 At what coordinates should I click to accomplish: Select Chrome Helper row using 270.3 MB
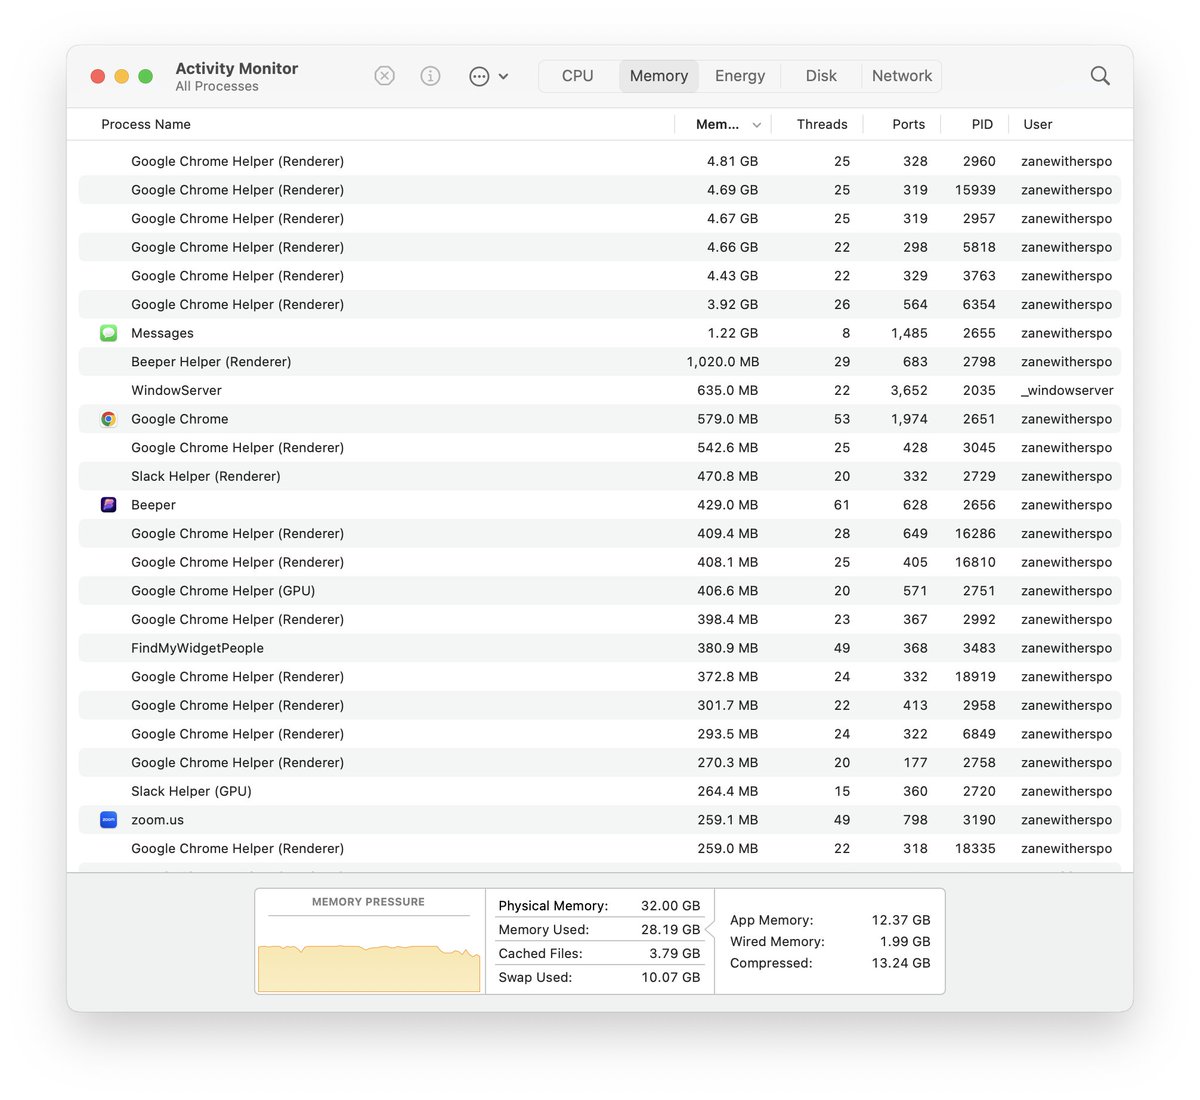[x=600, y=762]
